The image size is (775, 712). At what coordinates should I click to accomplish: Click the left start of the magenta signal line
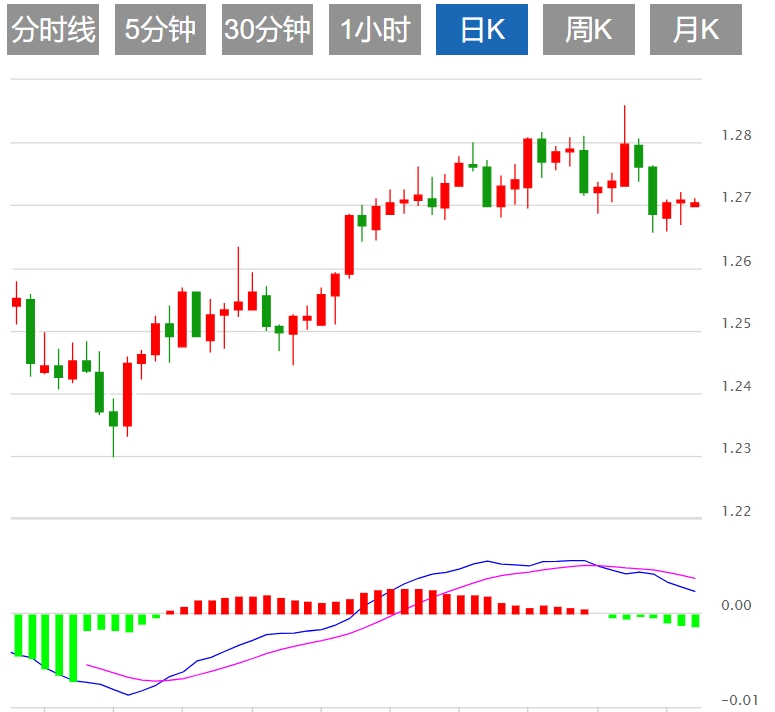(88, 664)
